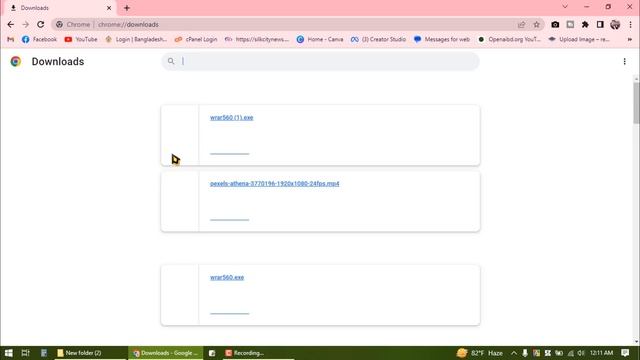The image size is (640, 360).
Task: Open the Creator Studio bookmark
Action: tap(378, 39)
